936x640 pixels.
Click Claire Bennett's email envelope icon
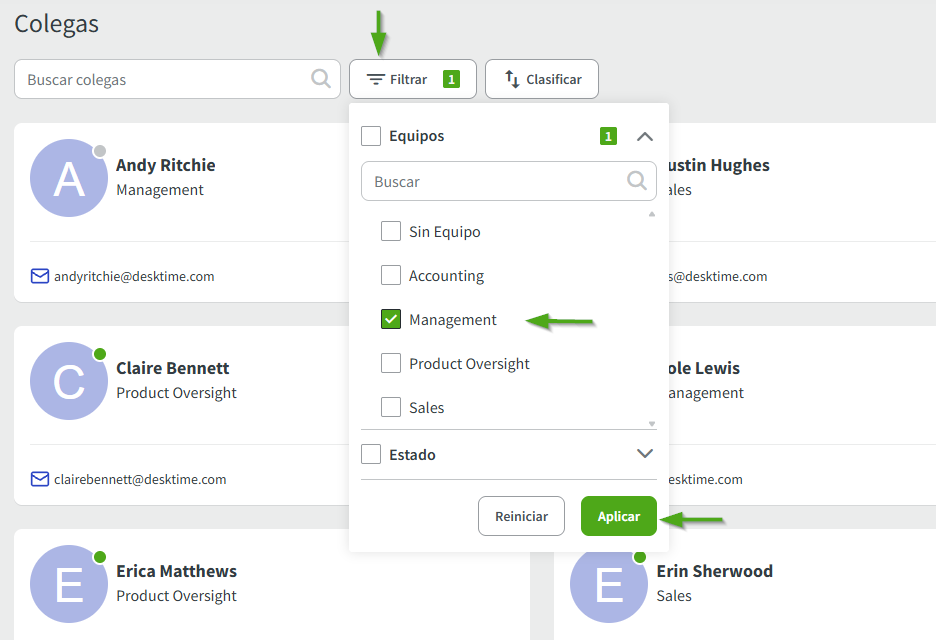click(40, 479)
